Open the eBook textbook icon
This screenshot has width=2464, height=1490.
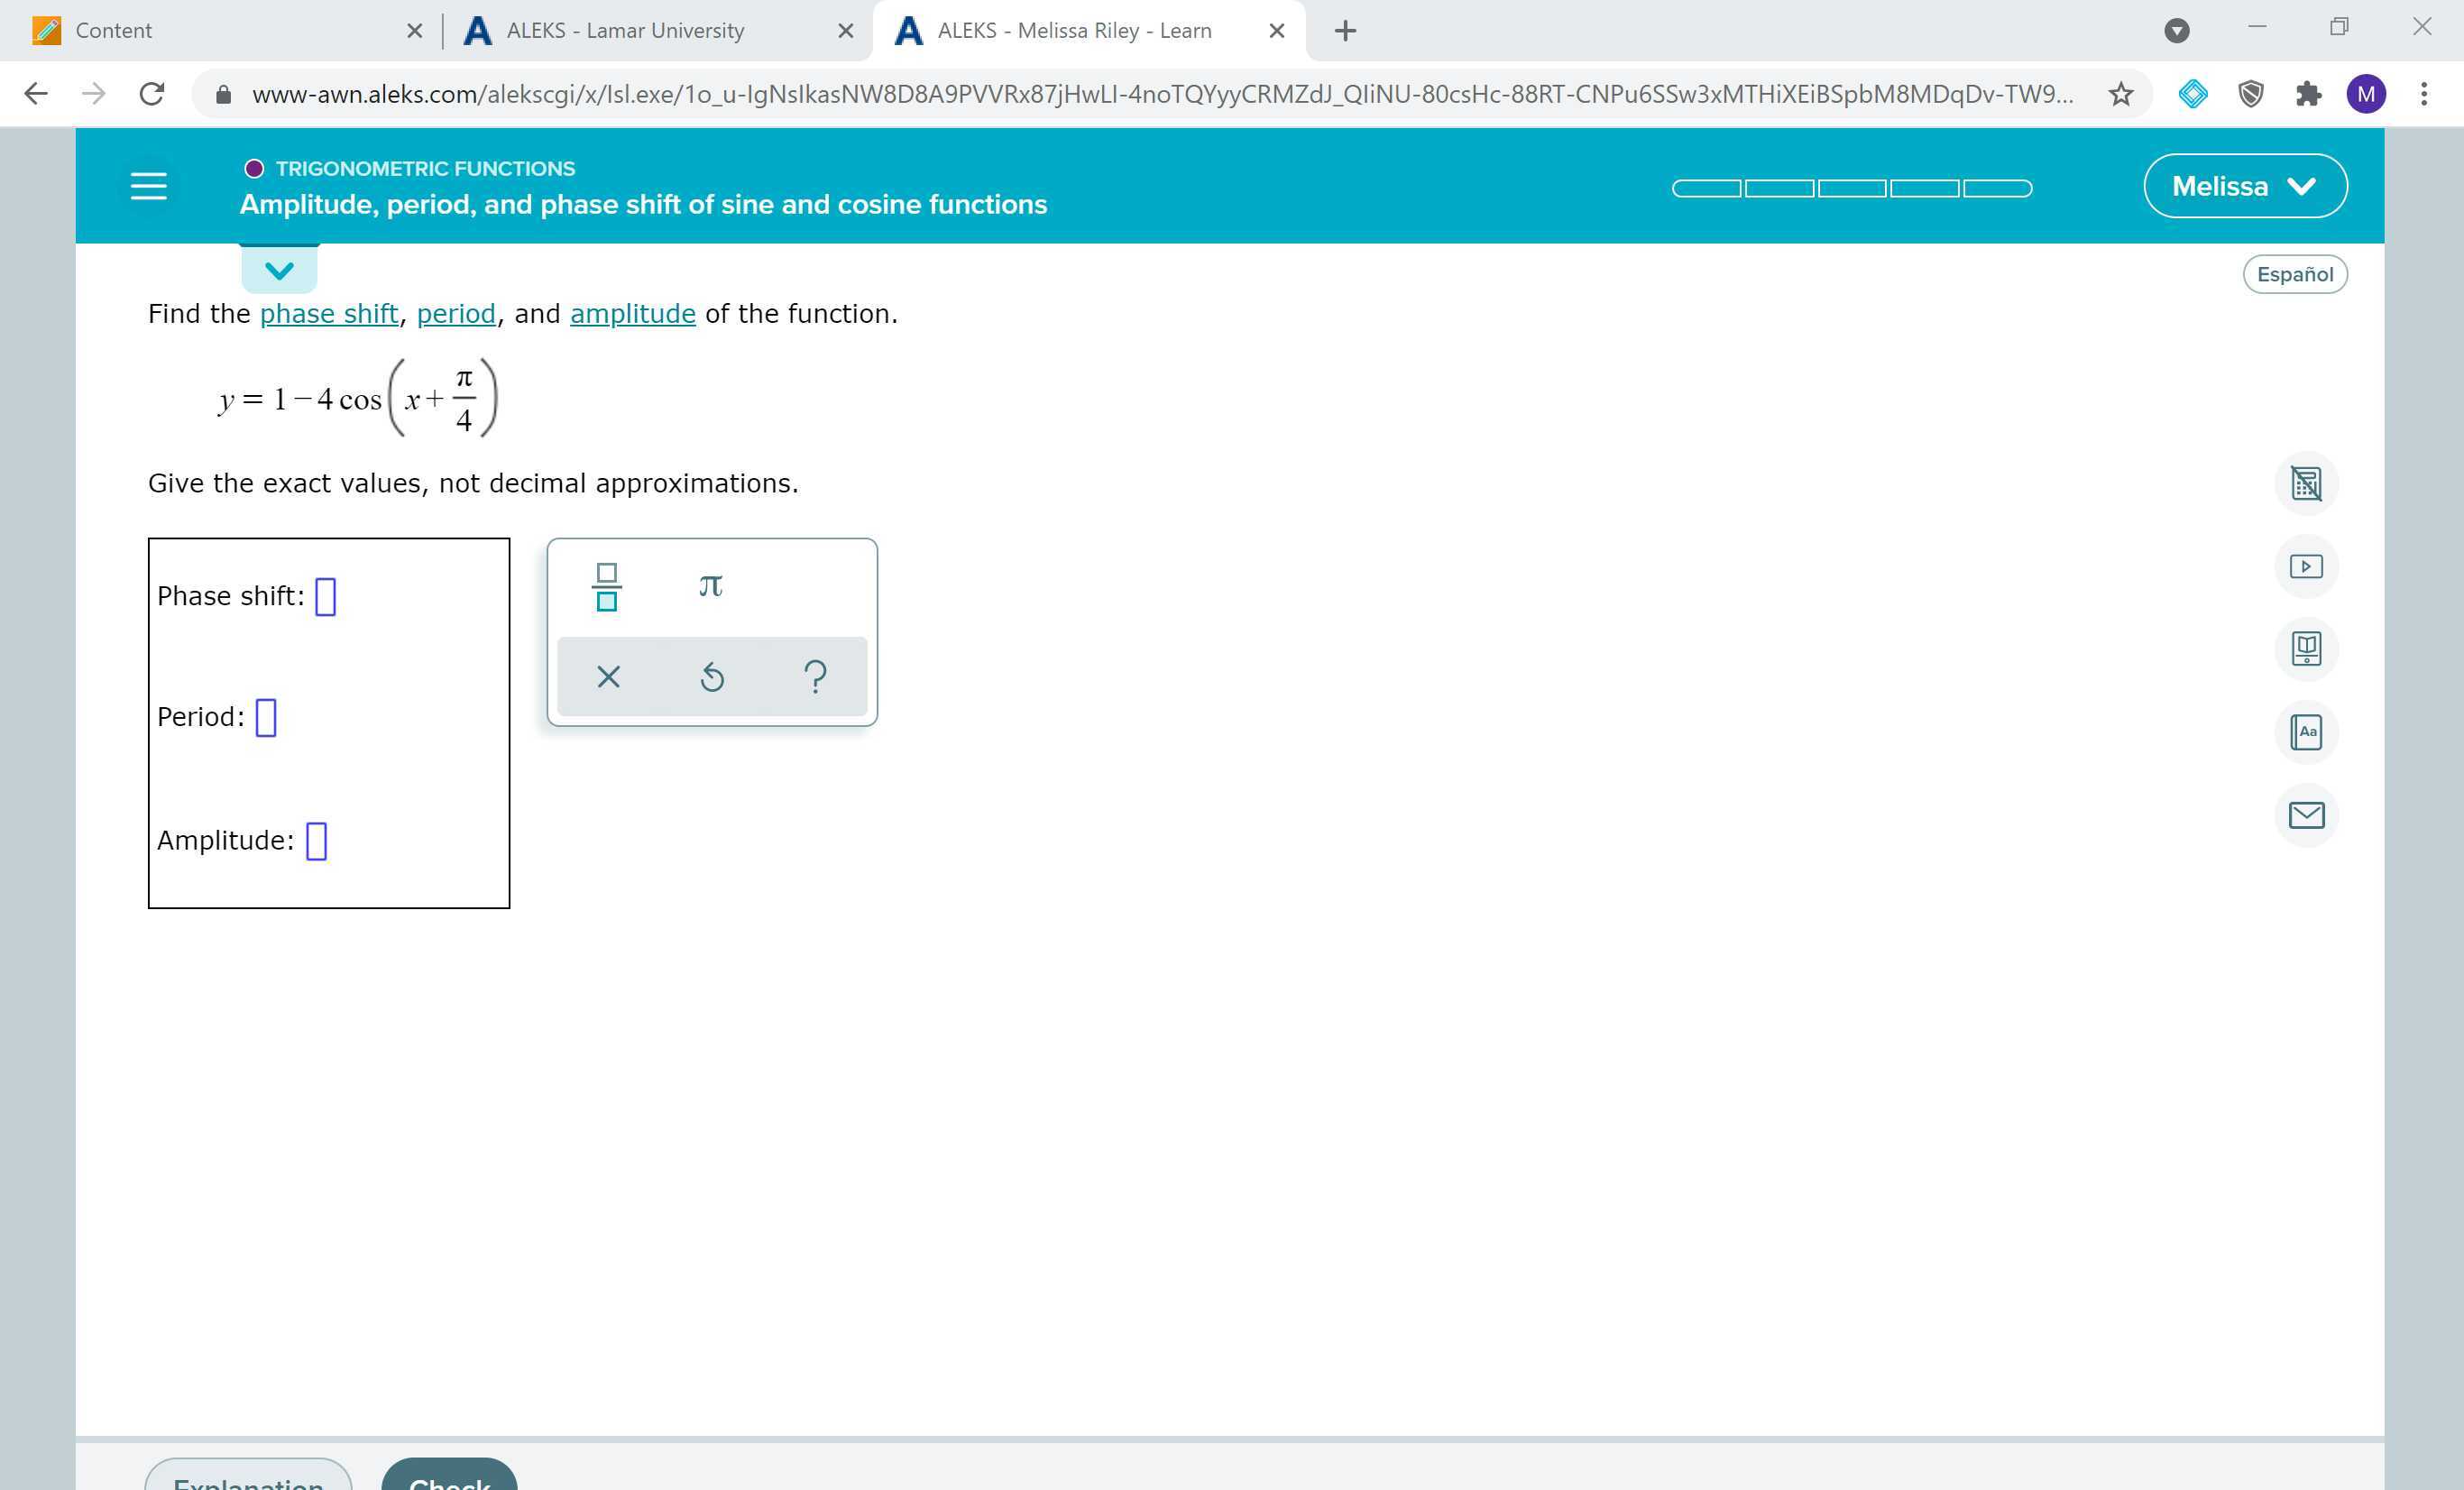(x=2305, y=649)
